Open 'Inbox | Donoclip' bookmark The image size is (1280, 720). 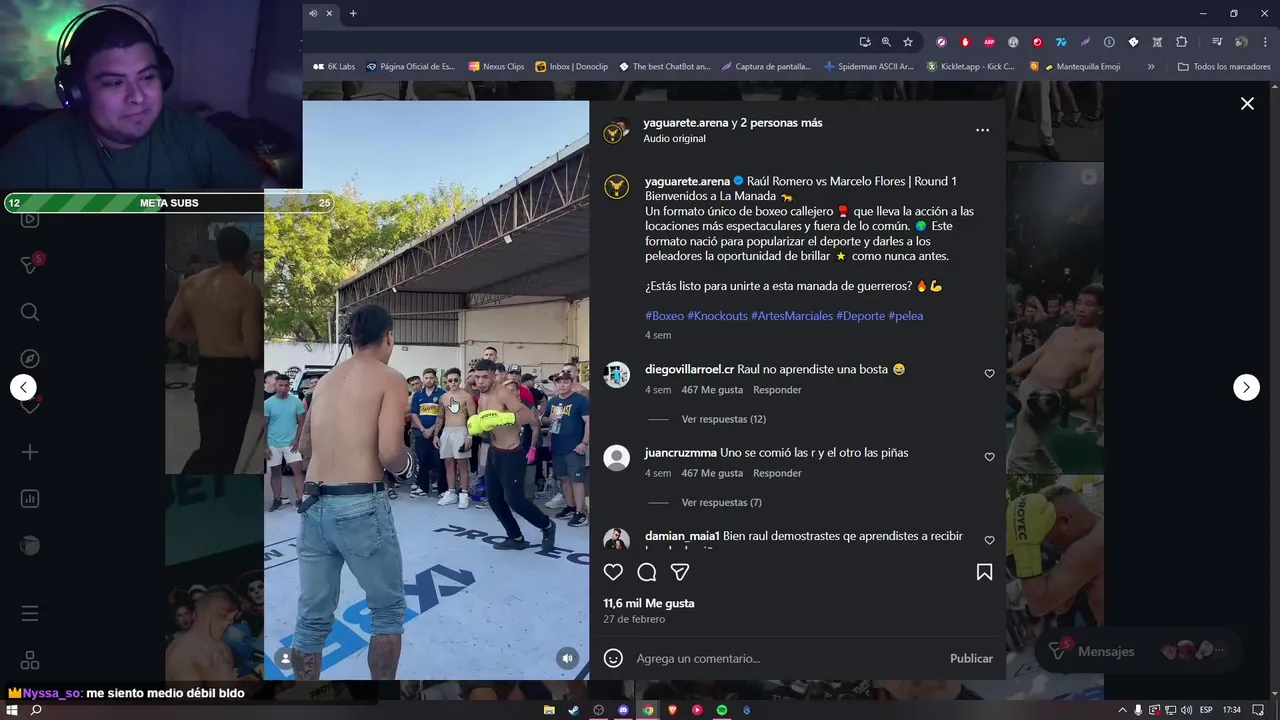pos(571,67)
